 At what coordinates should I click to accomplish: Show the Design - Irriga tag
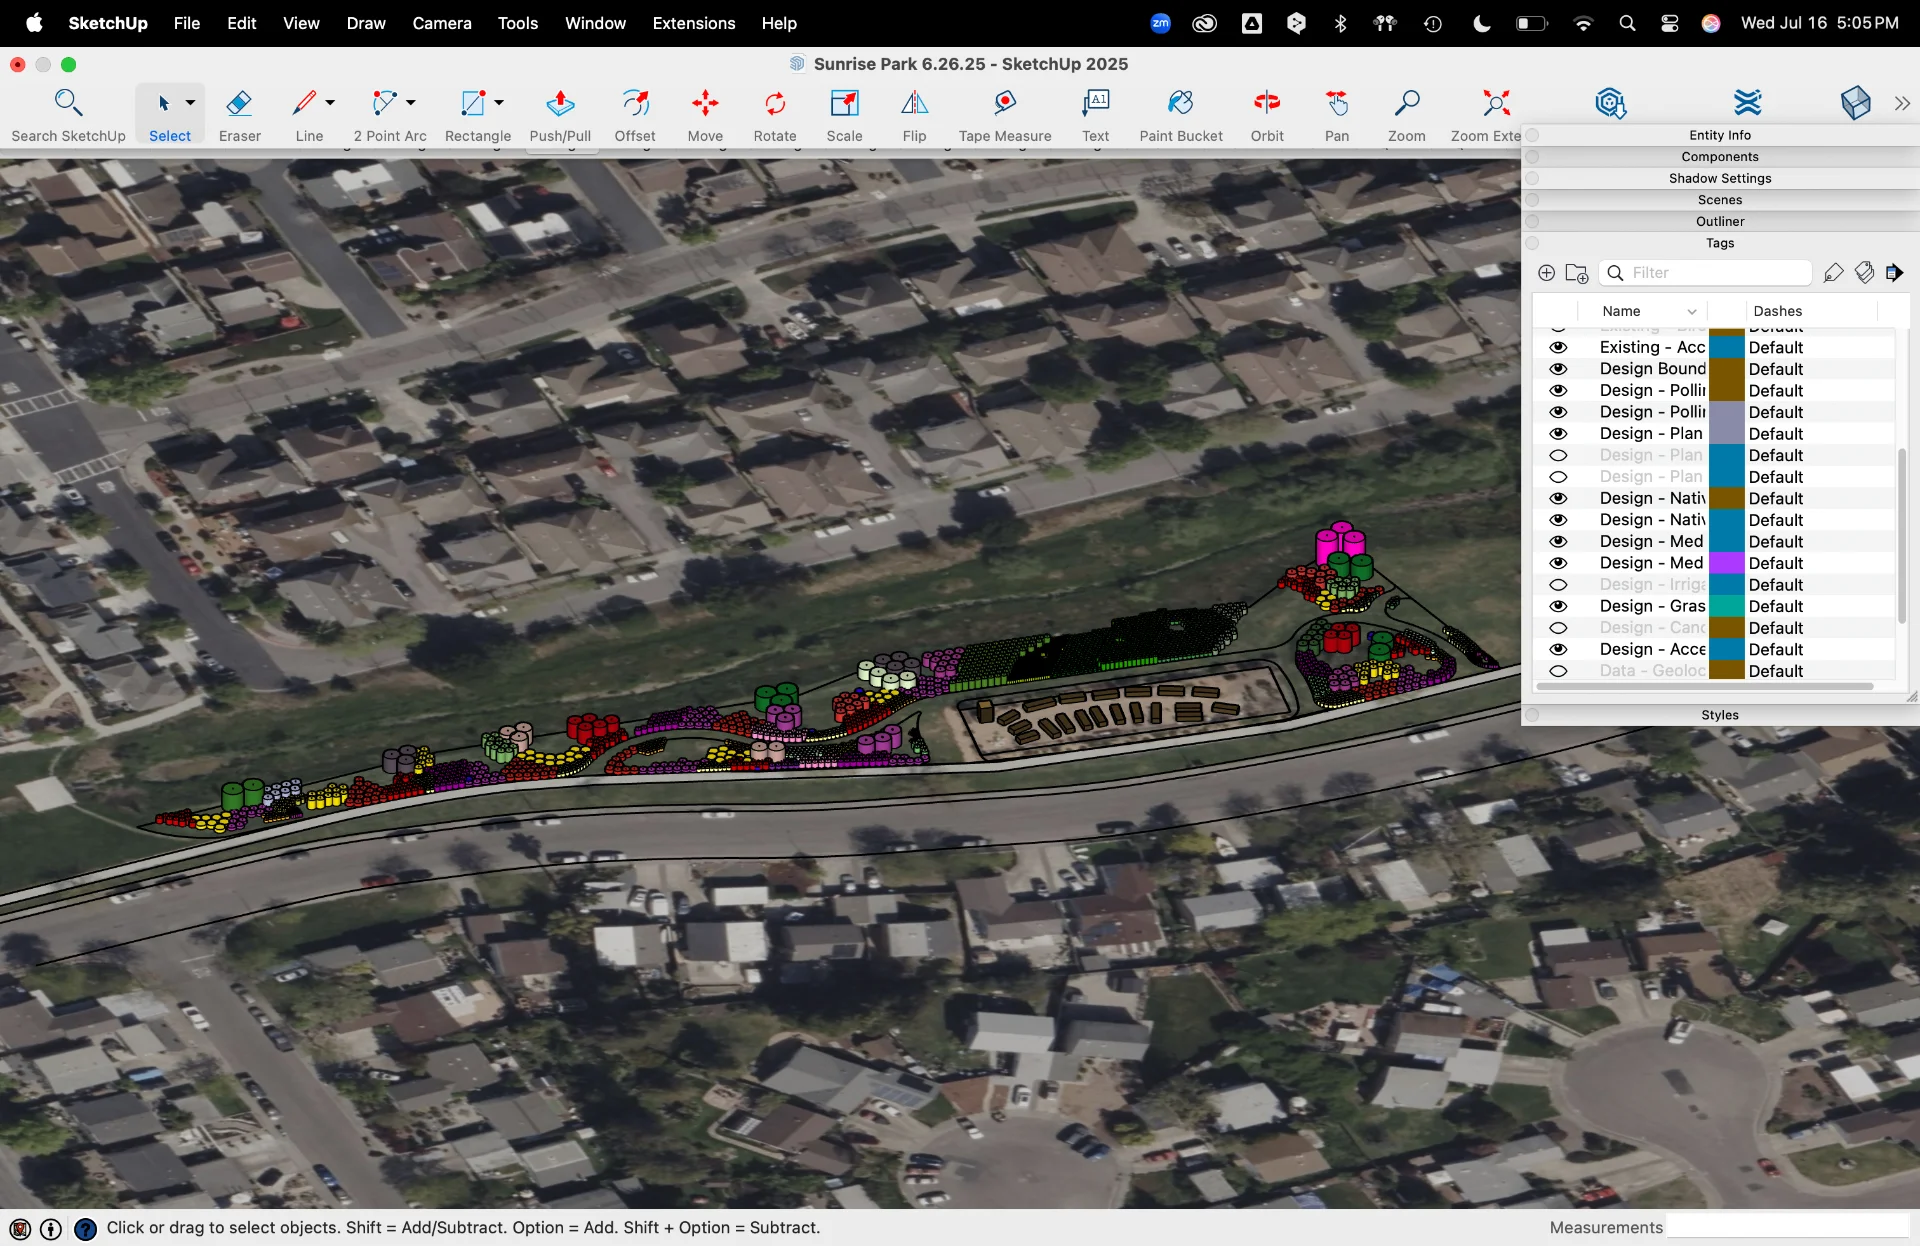click(1558, 585)
